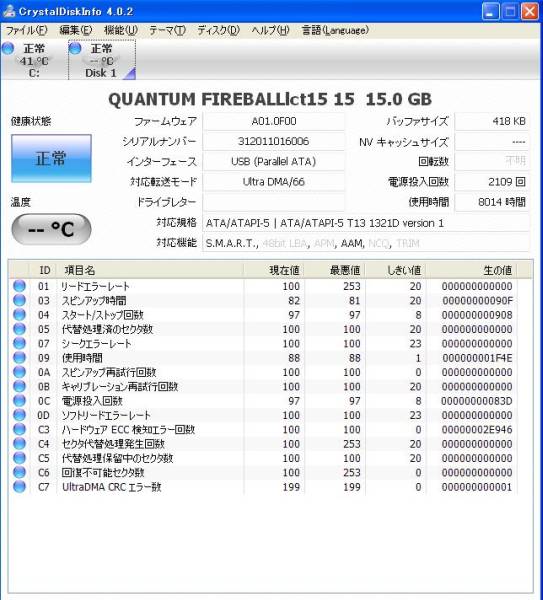Click the status orb for row C5 代替処理保留中のセクタ数

click(x=20, y=458)
